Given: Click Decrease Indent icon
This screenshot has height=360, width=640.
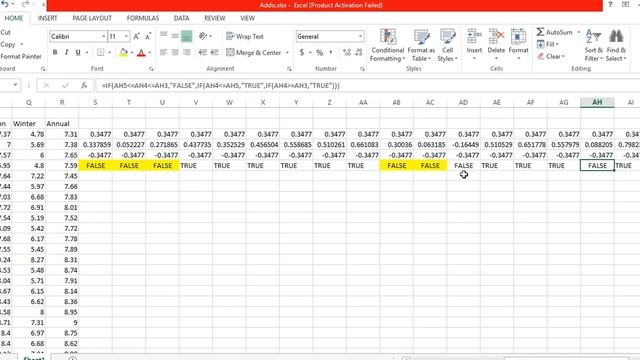Looking at the screenshot, I should pyautogui.click(x=203, y=52).
